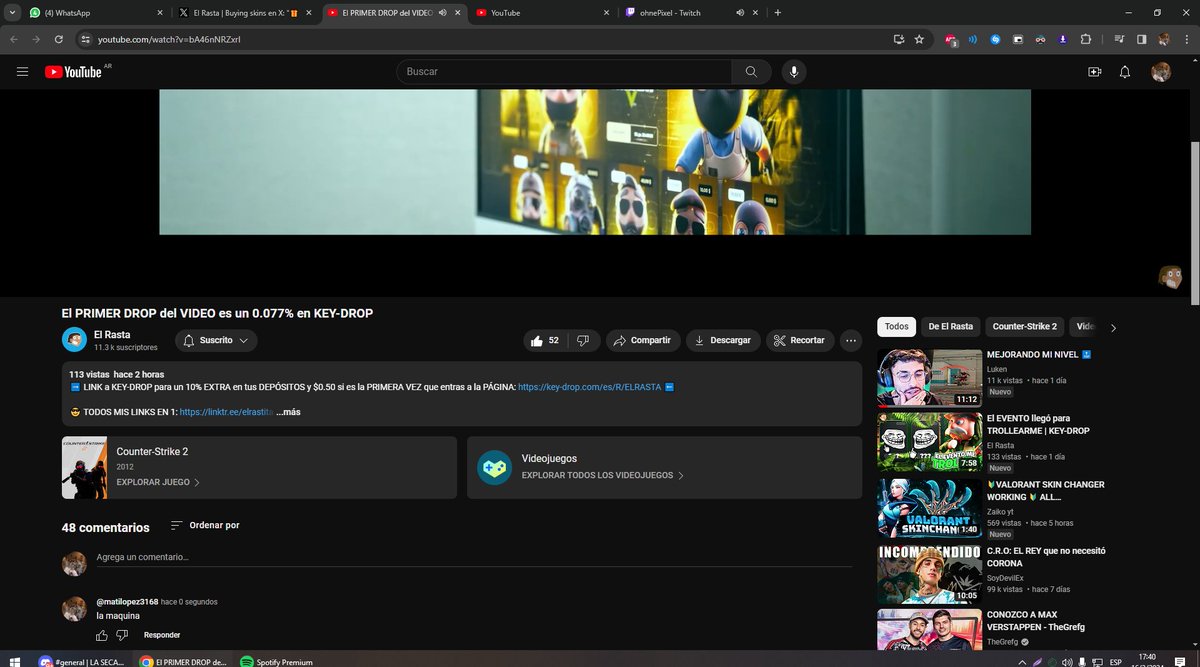Dislike the video with thumbs-down button
Image resolution: width=1200 pixels, height=667 pixels.
pyautogui.click(x=584, y=340)
